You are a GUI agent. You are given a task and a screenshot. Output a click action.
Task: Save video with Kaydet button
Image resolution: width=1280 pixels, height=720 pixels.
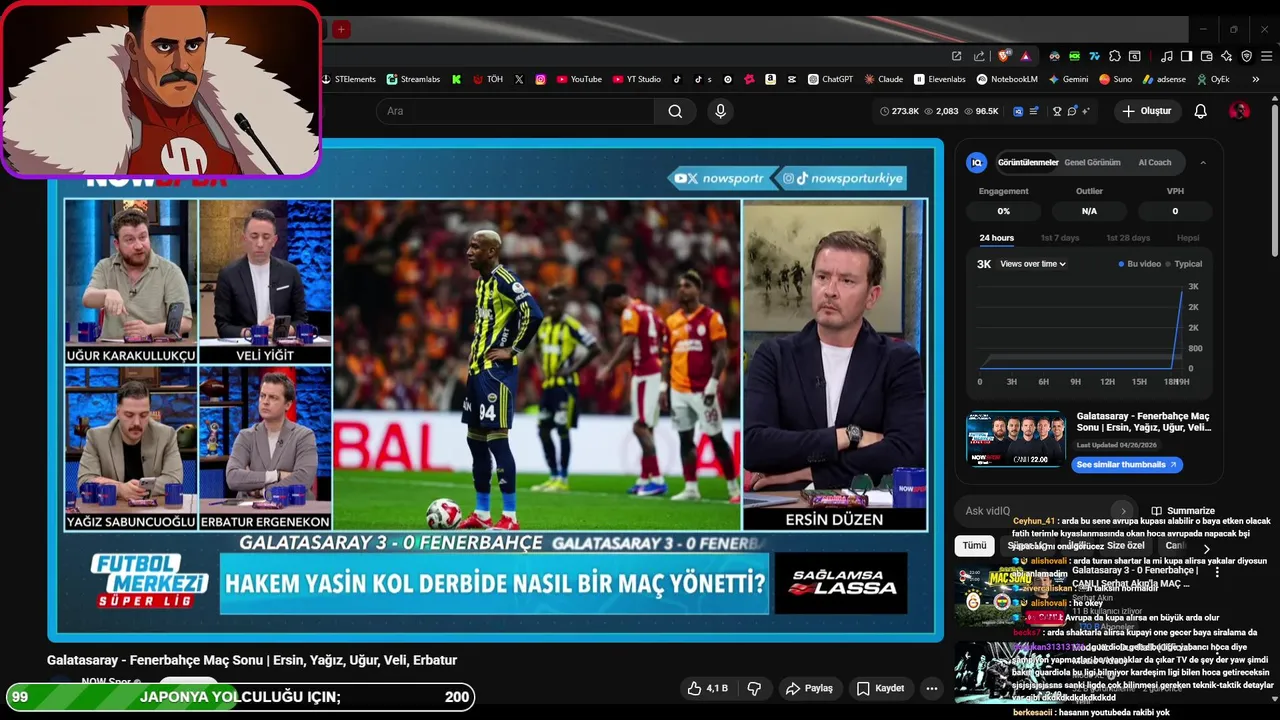[880, 688]
